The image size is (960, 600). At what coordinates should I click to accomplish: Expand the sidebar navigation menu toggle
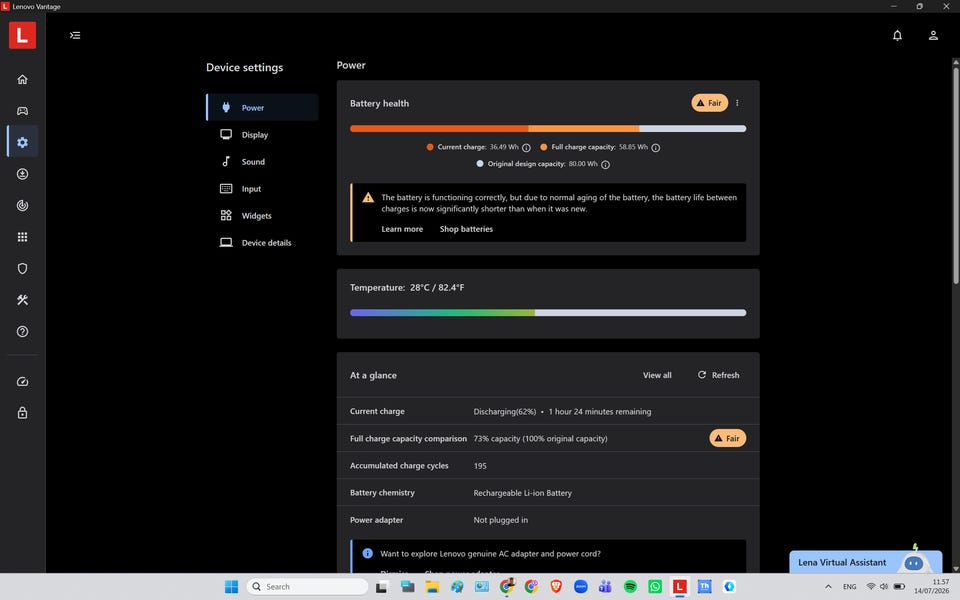pyautogui.click(x=75, y=36)
